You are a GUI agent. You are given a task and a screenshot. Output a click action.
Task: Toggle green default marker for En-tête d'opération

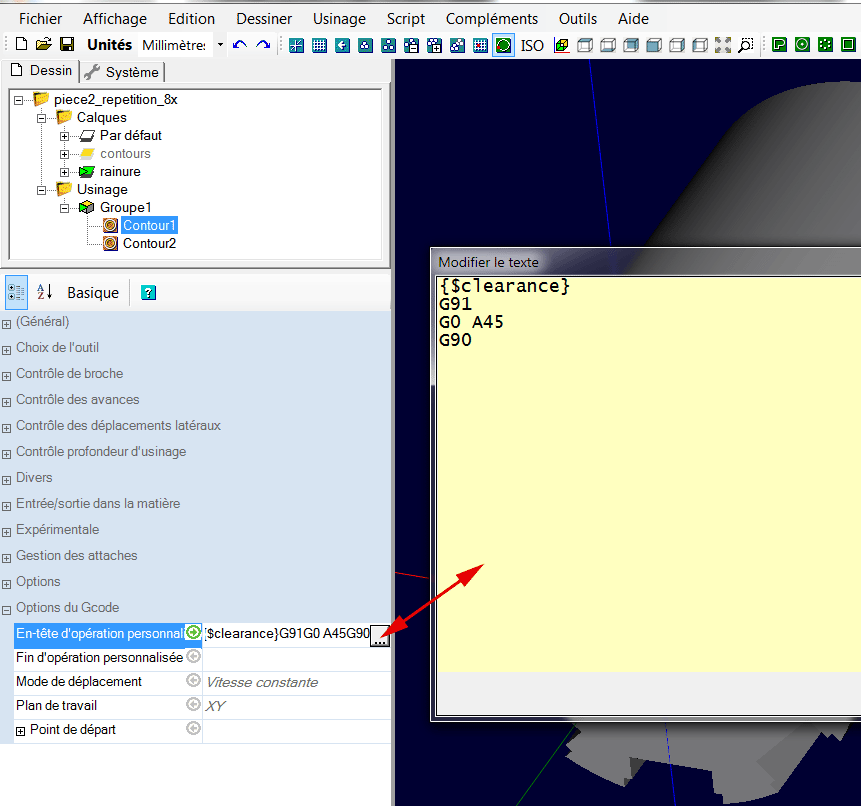pyautogui.click(x=193, y=633)
